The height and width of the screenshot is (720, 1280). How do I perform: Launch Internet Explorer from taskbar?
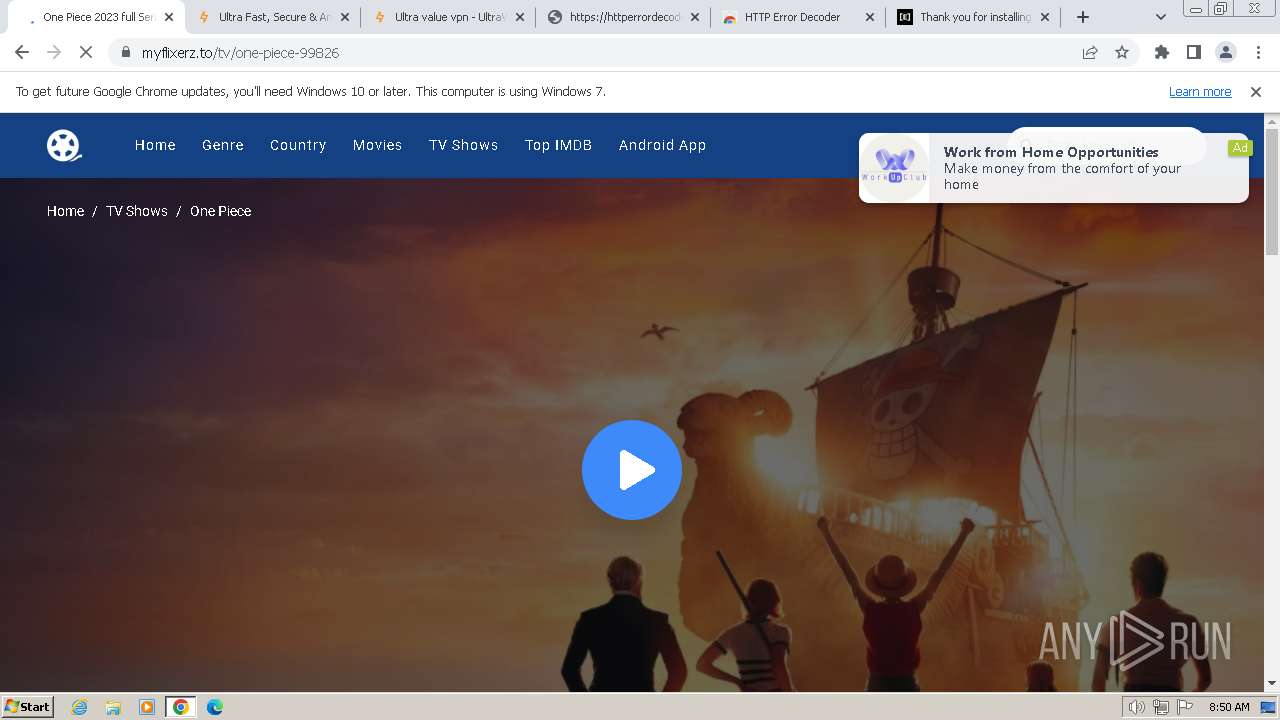click(80, 707)
